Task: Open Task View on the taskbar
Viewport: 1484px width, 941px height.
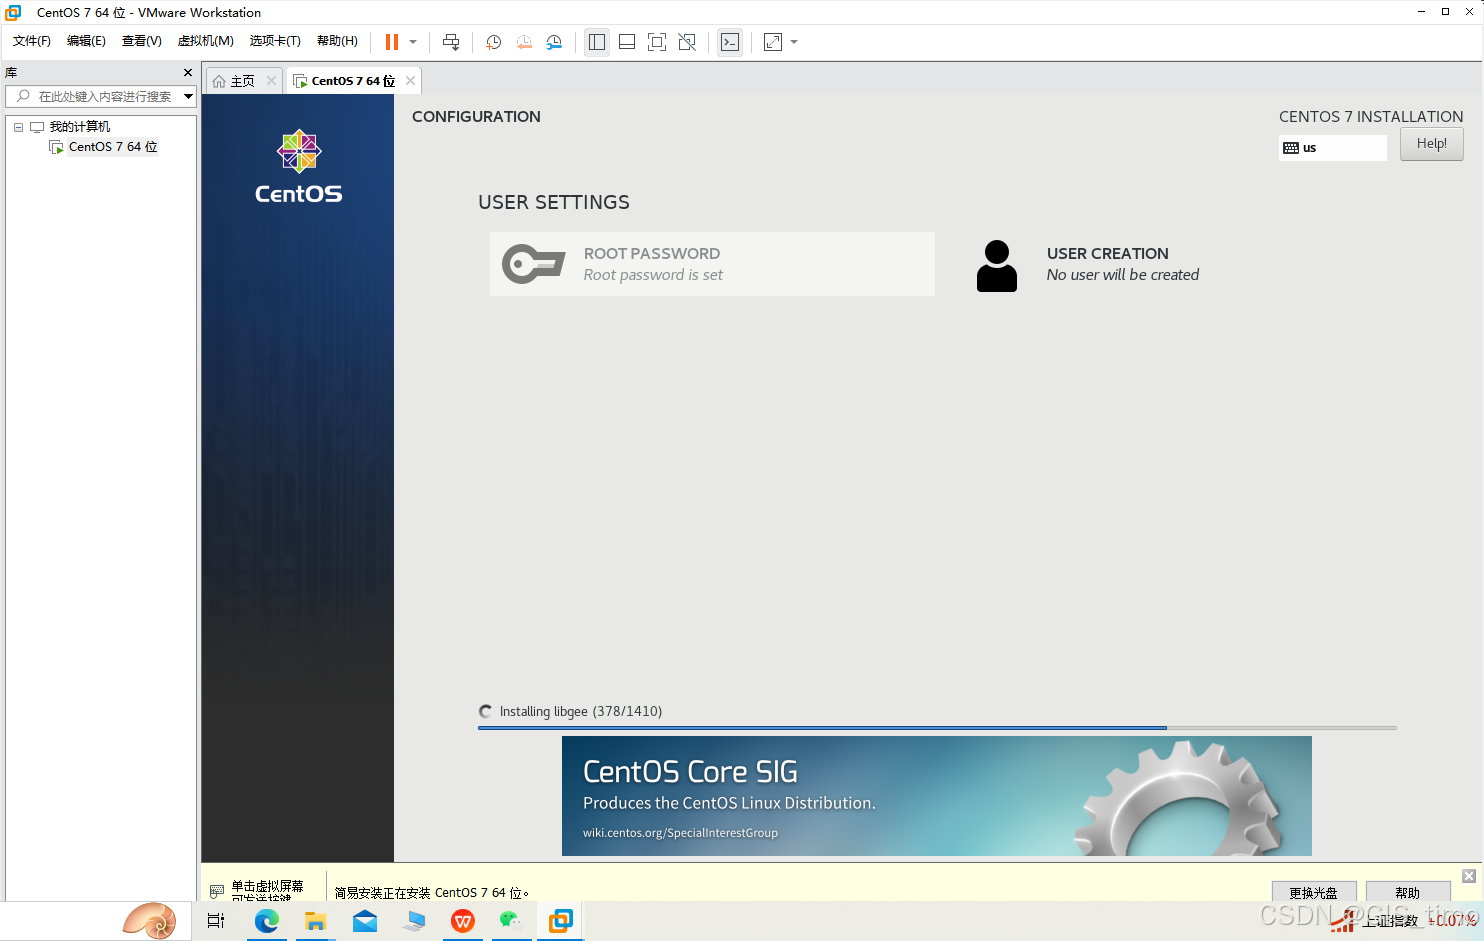Action: click(216, 921)
